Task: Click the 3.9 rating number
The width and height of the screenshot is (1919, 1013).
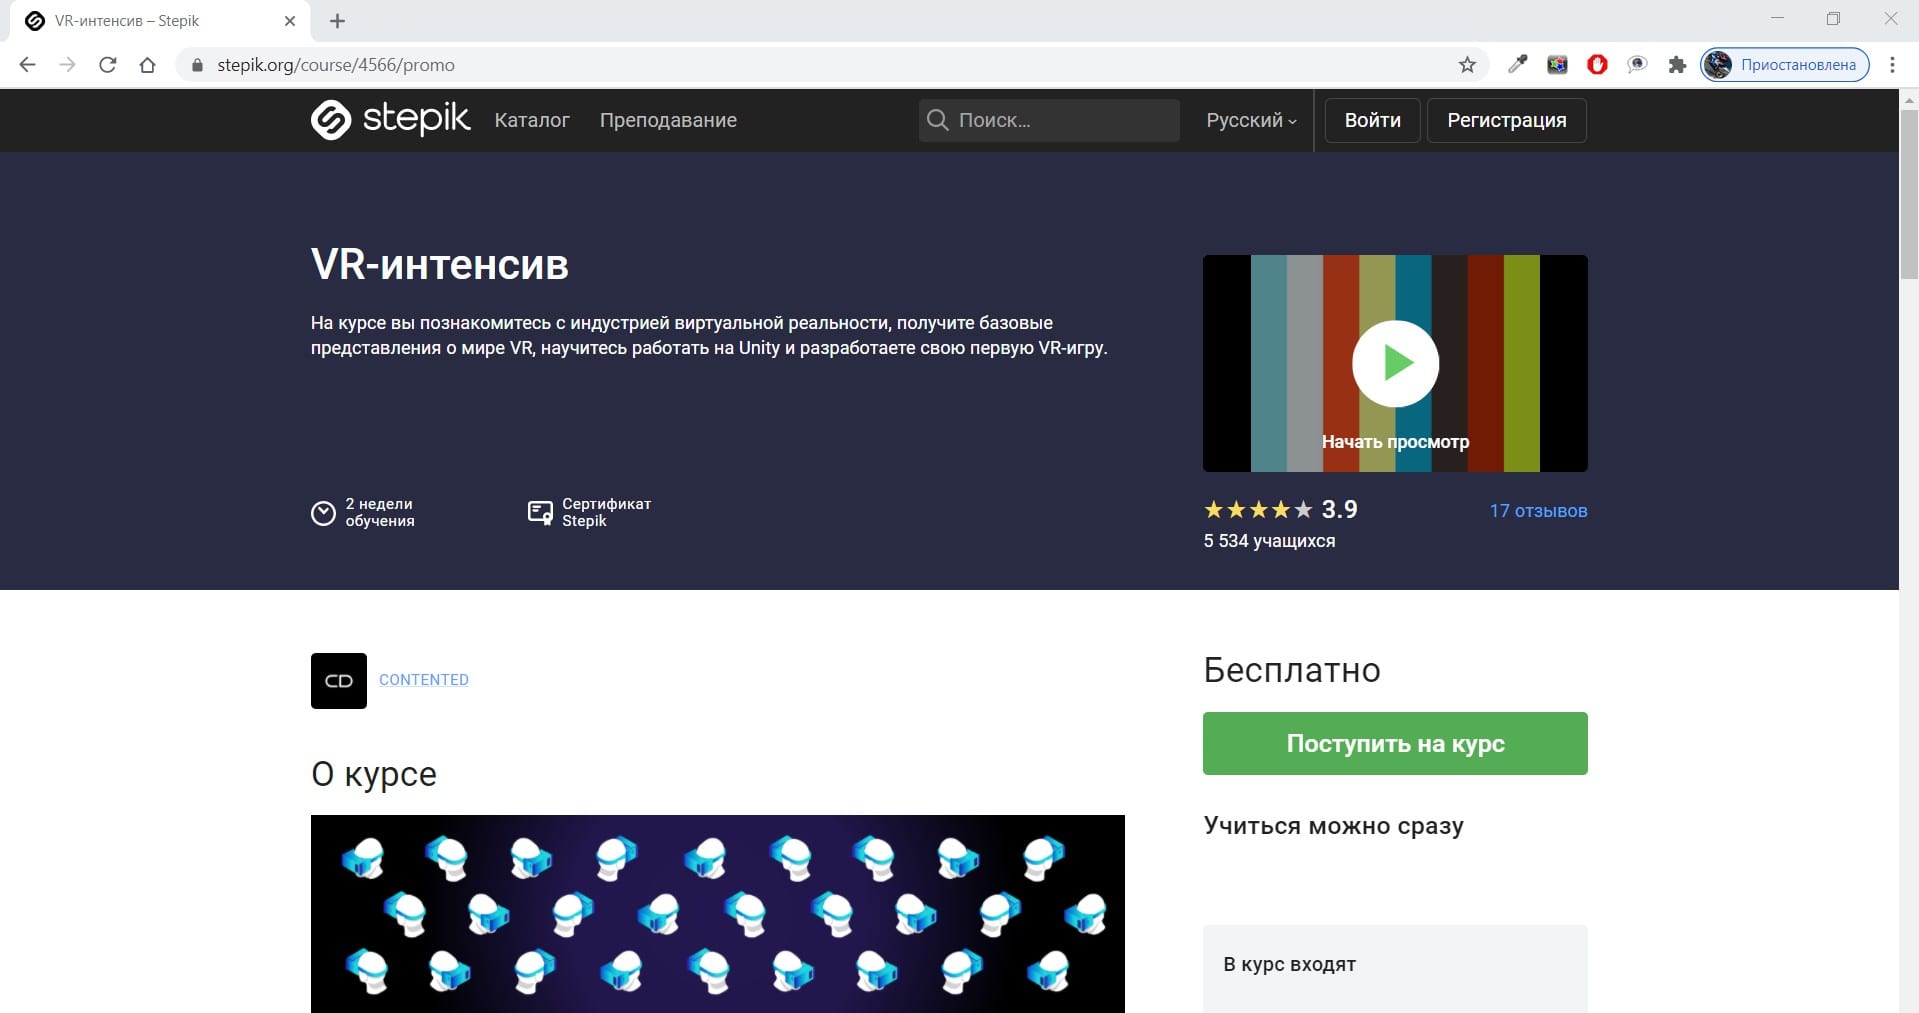Action: click(x=1339, y=510)
